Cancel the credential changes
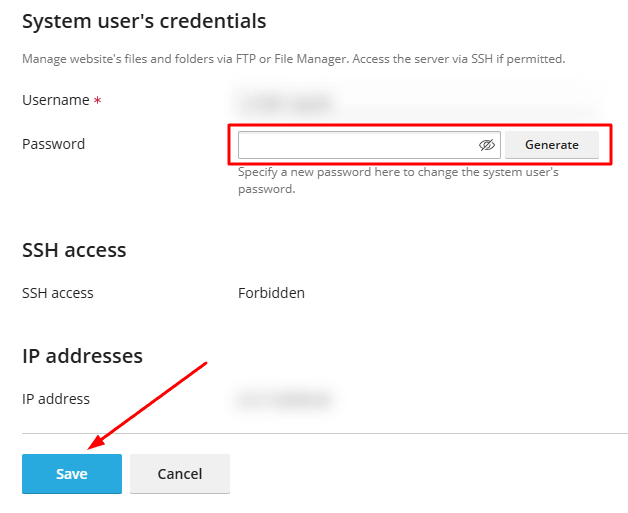Screen dimensions: 628x513 pyautogui.click(x=180, y=474)
